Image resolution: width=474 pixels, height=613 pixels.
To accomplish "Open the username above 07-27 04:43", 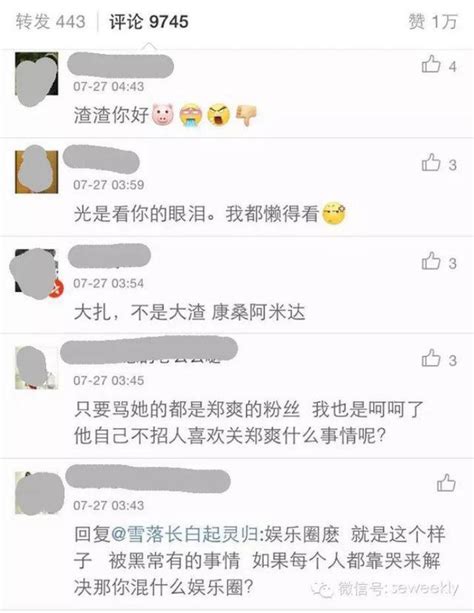I will pos(120,66).
